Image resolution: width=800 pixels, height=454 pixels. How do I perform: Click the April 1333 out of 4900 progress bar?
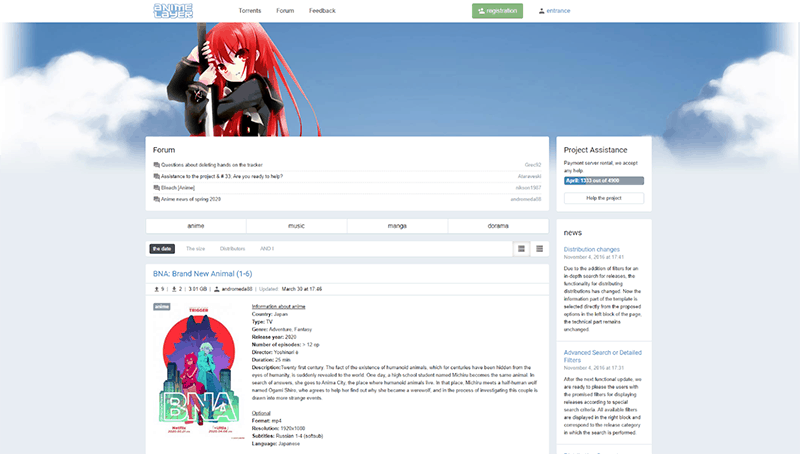coord(604,181)
